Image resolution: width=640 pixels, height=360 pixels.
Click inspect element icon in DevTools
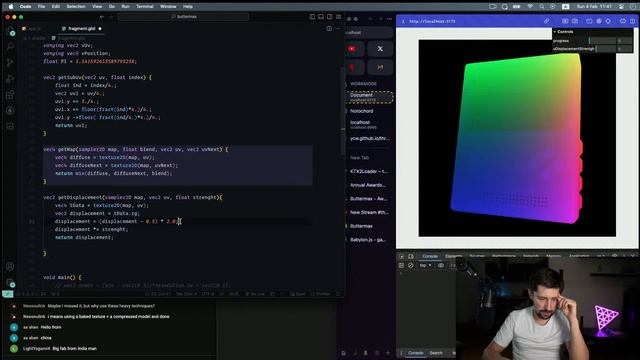[402, 256]
